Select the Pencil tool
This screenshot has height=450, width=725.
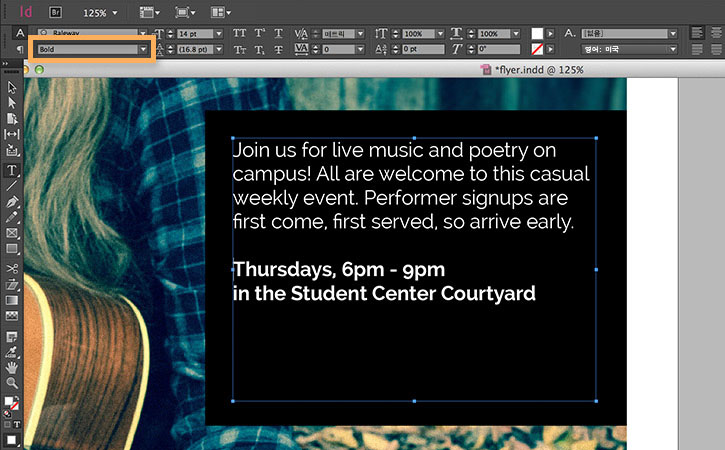point(12,217)
